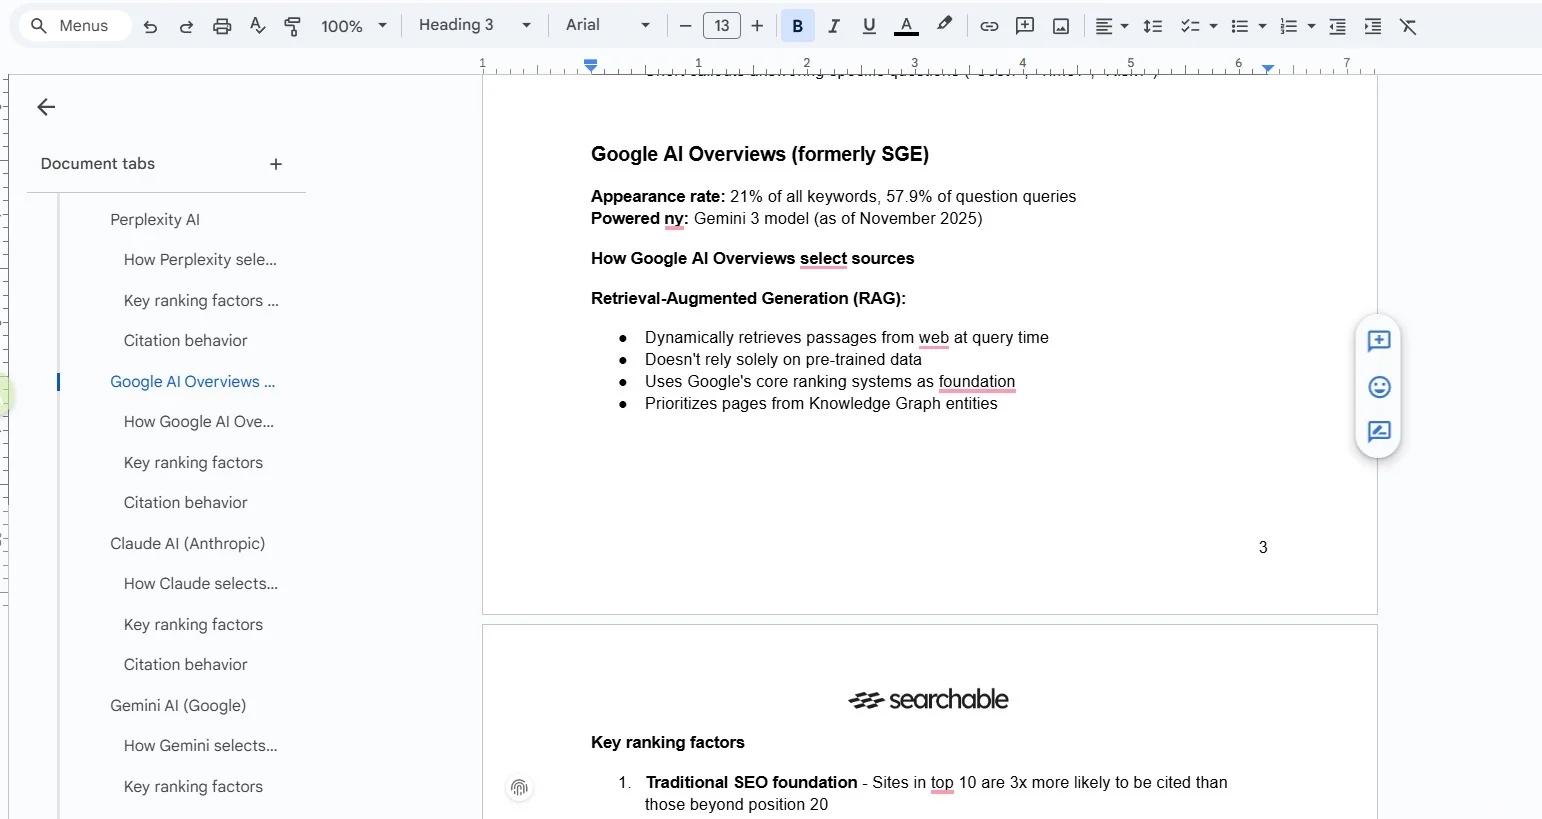
Task: Increase font size with plus button
Action: click(x=757, y=26)
